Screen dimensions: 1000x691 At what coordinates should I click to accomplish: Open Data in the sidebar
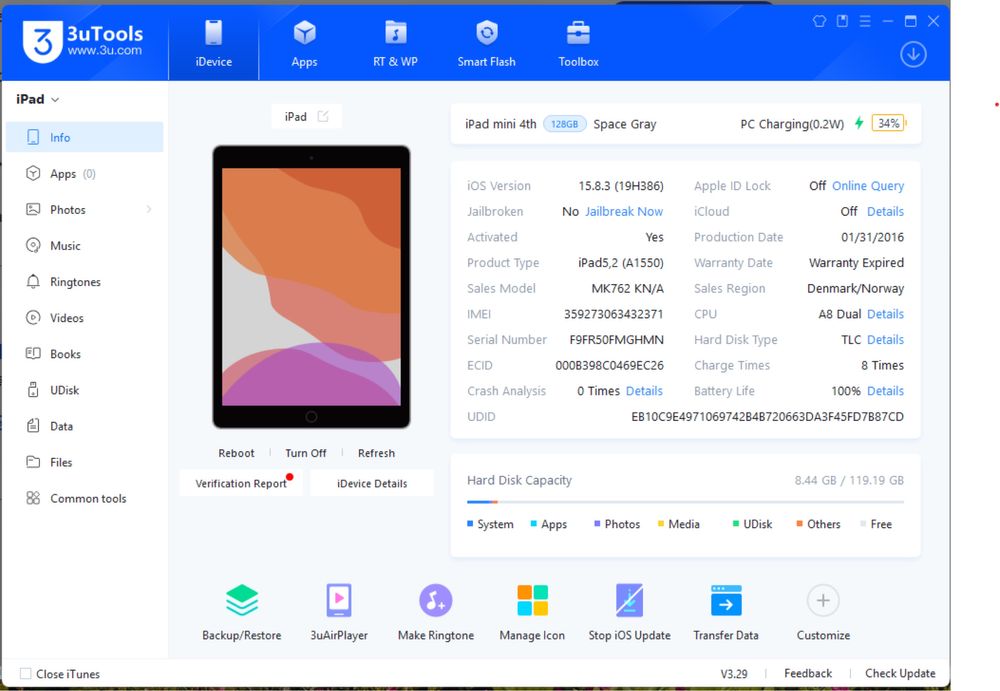pyautogui.click(x=84, y=426)
